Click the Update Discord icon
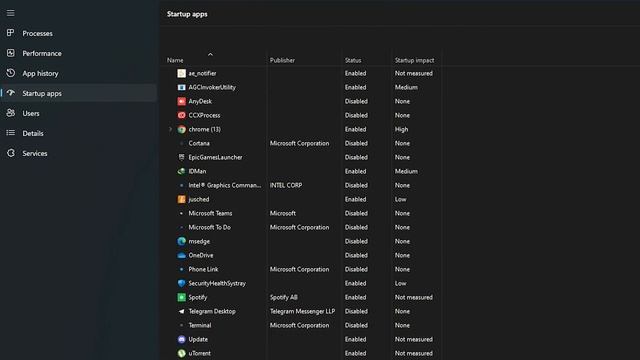This screenshot has width=640, height=360. (182, 339)
